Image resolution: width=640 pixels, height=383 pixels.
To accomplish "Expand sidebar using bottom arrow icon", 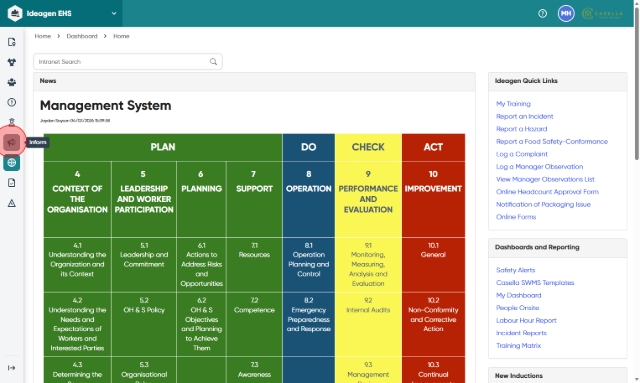I will click(x=11, y=368).
